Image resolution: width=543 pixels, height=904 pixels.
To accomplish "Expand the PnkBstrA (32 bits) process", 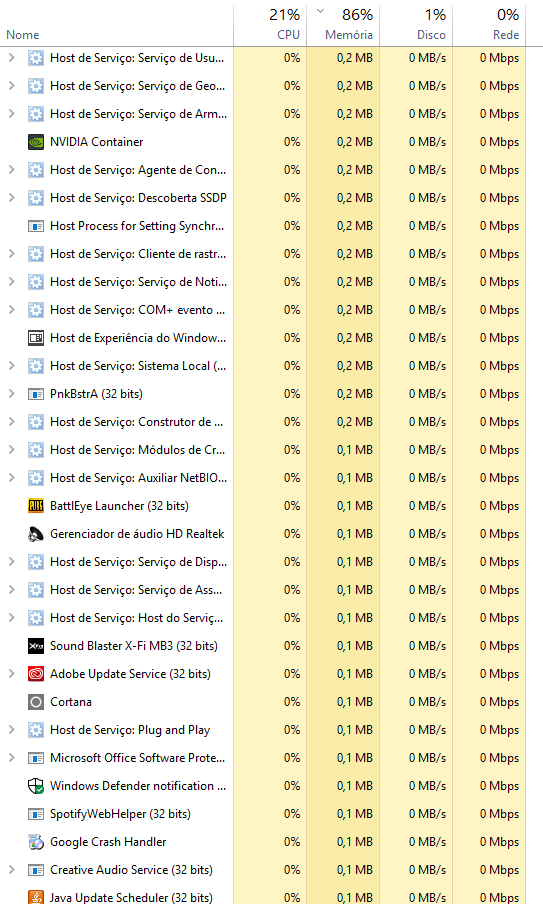I will coord(12,394).
